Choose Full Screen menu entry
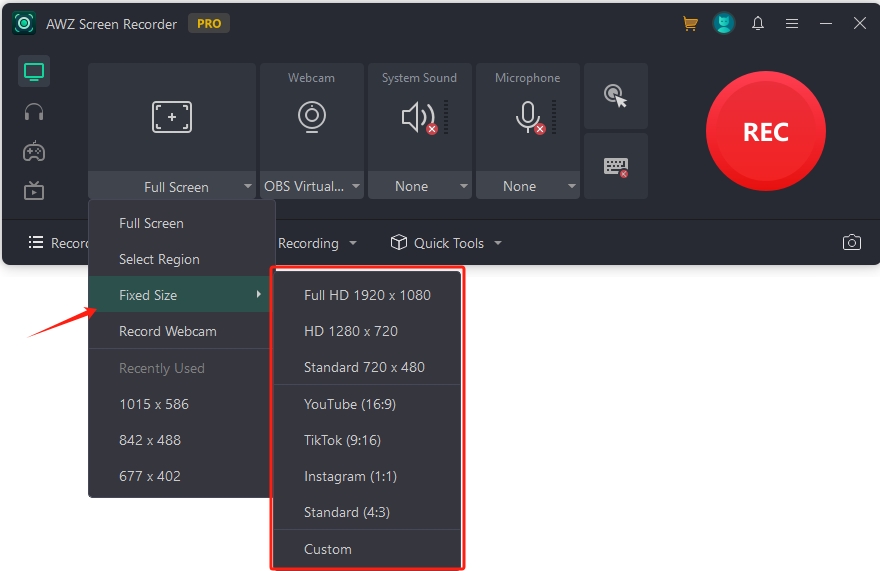Image resolution: width=880 pixels, height=571 pixels. coord(179,223)
